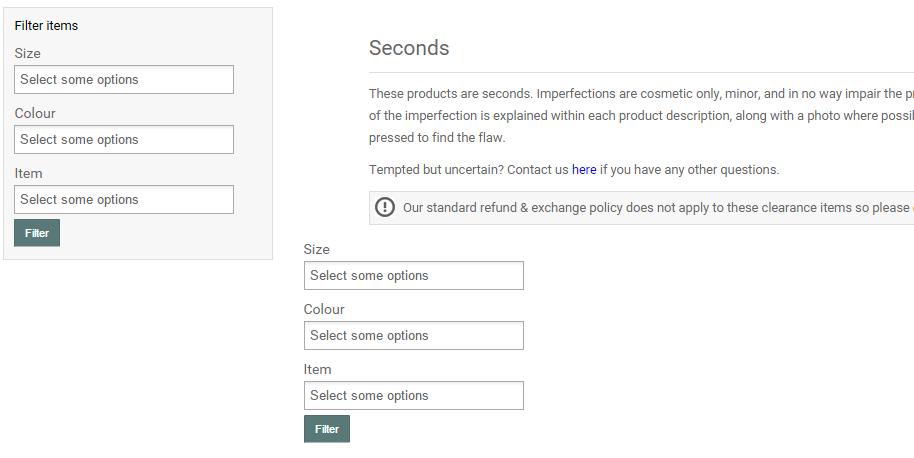Click the Item label under the Seconds section
The image size is (914, 458).
tap(318, 370)
